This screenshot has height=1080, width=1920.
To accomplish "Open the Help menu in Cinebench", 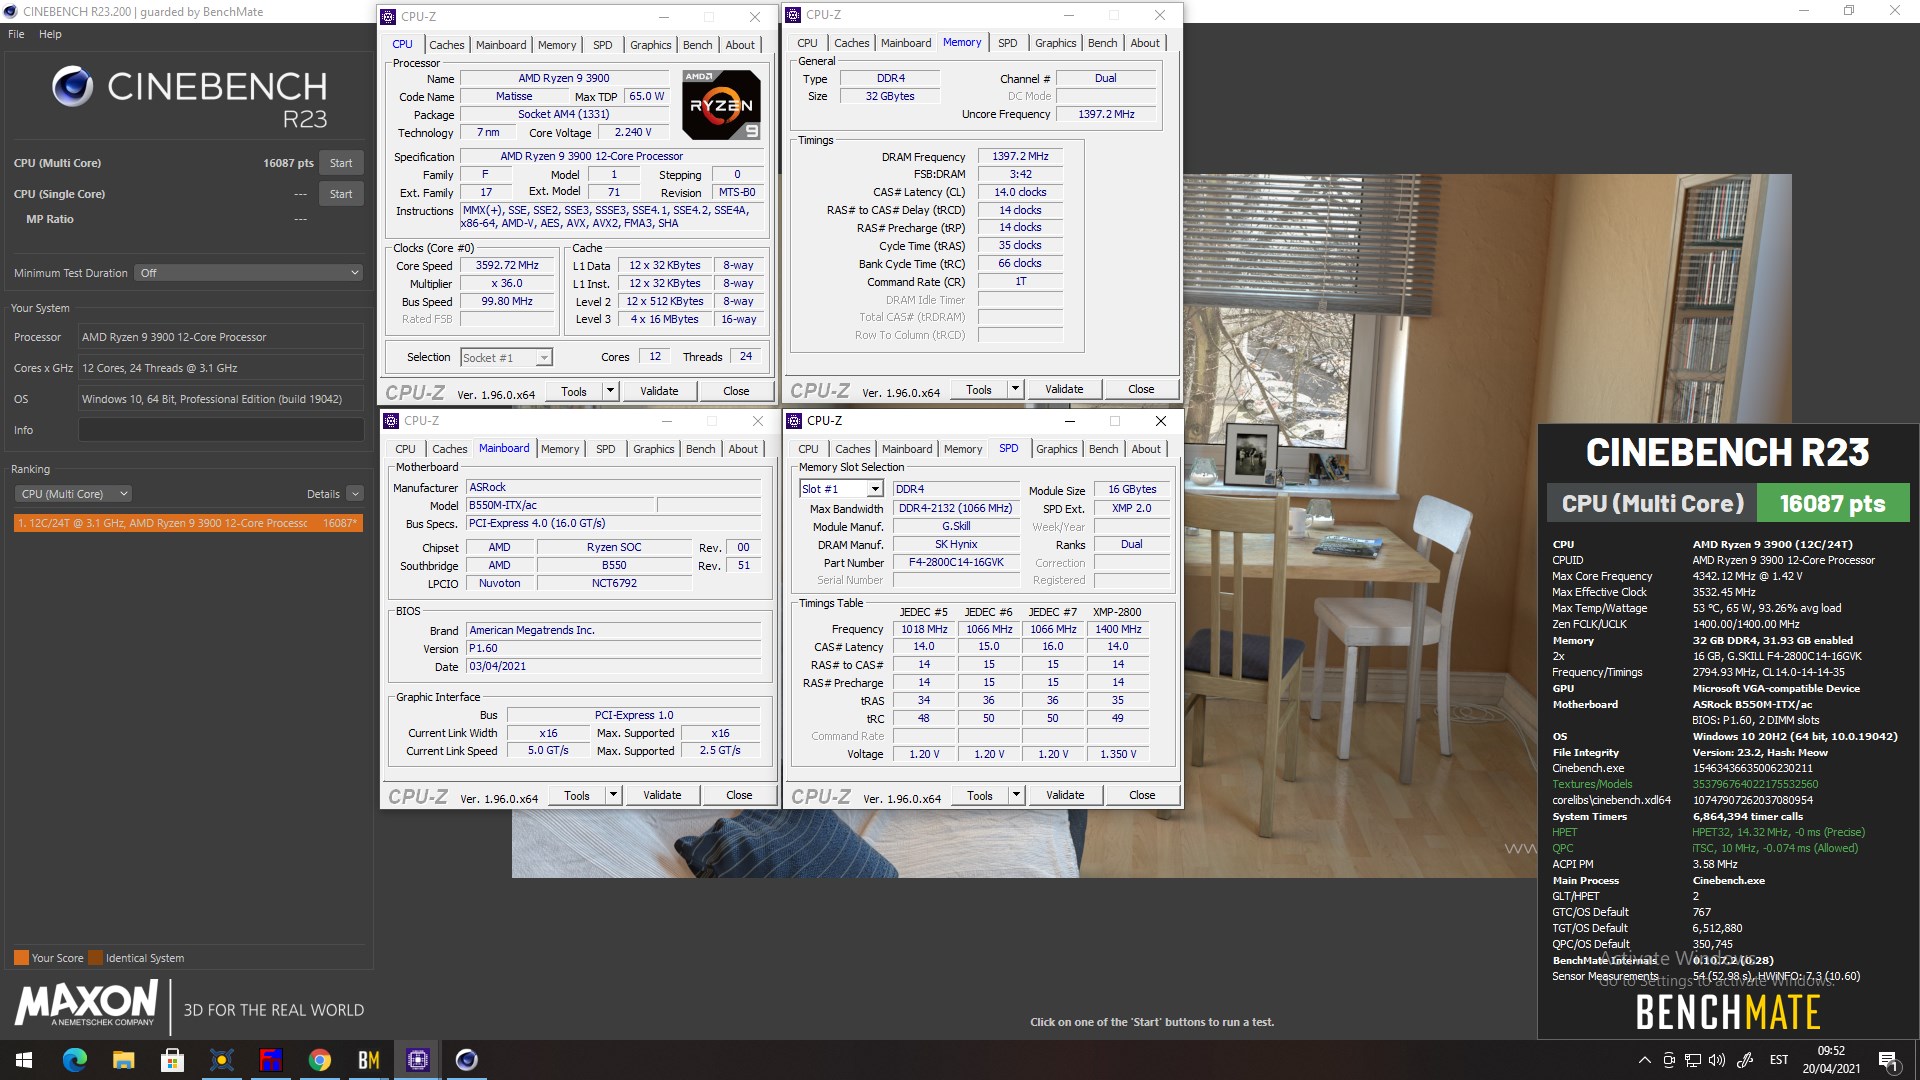I will (50, 34).
